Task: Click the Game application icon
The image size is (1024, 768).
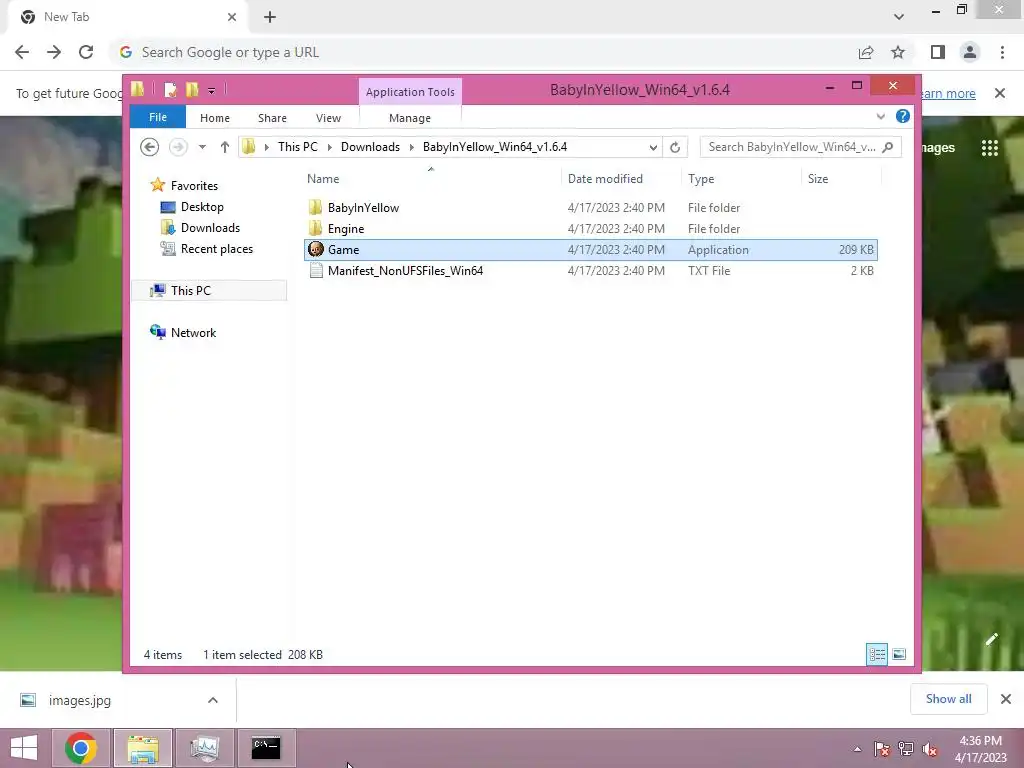Action: 316,249
